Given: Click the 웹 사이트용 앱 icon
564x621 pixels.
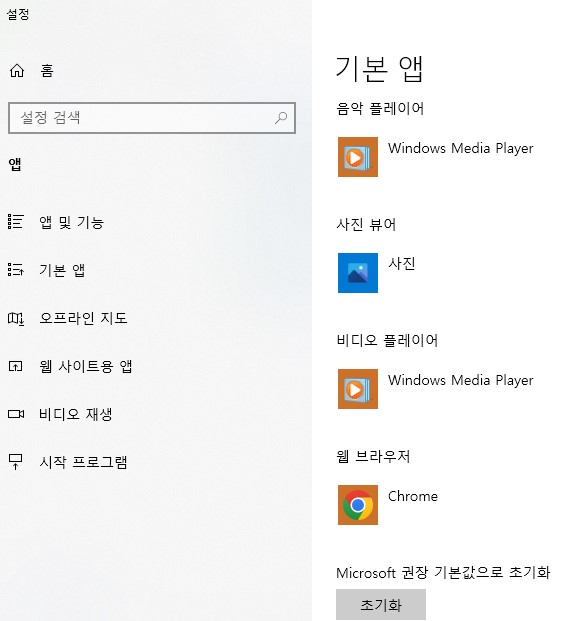Looking at the screenshot, I should [16, 366].
